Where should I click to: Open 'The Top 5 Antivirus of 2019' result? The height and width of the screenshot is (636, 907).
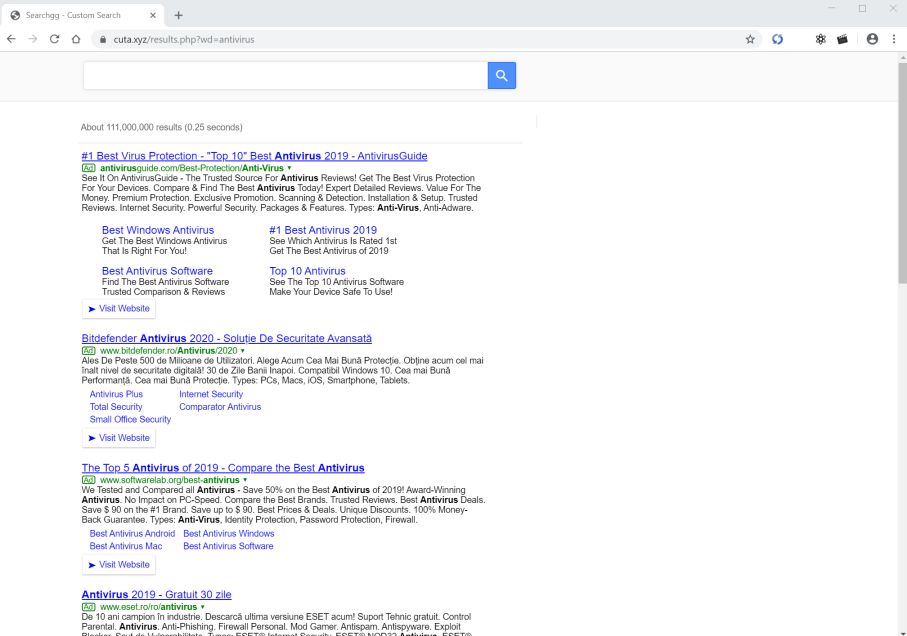tap(223, 468)
